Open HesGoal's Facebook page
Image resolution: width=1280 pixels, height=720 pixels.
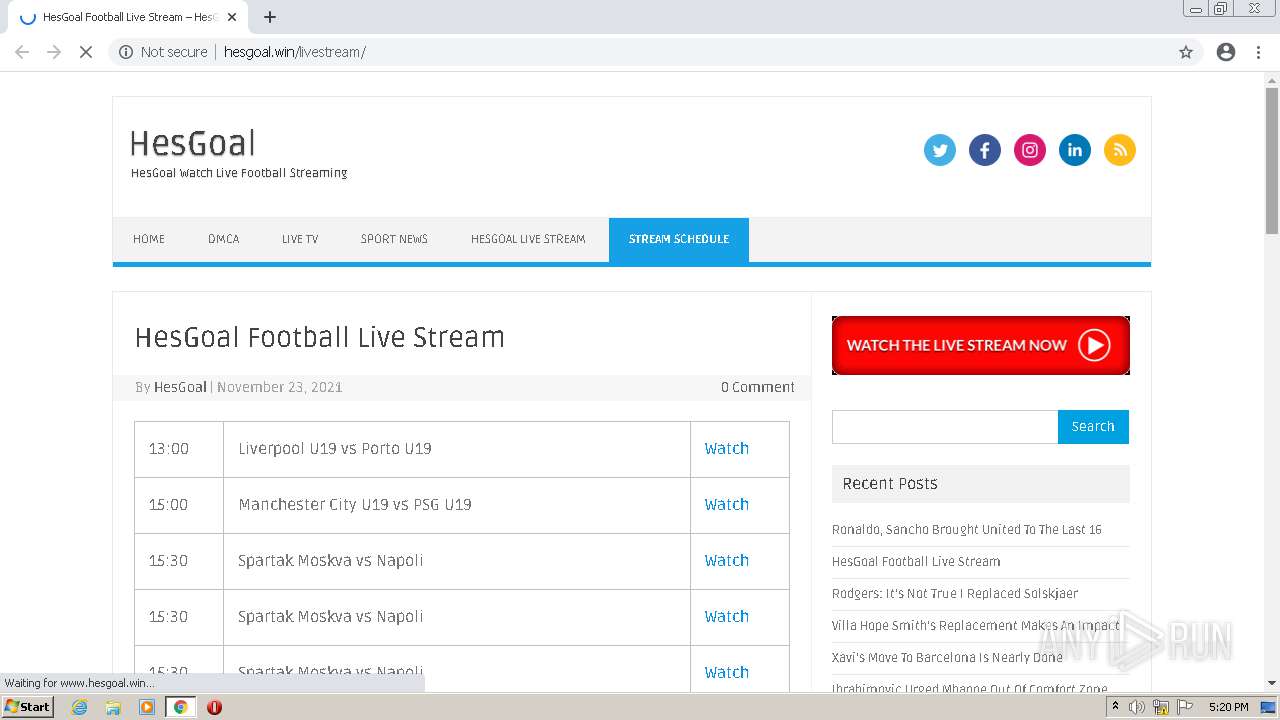click(x=984, y=150)
